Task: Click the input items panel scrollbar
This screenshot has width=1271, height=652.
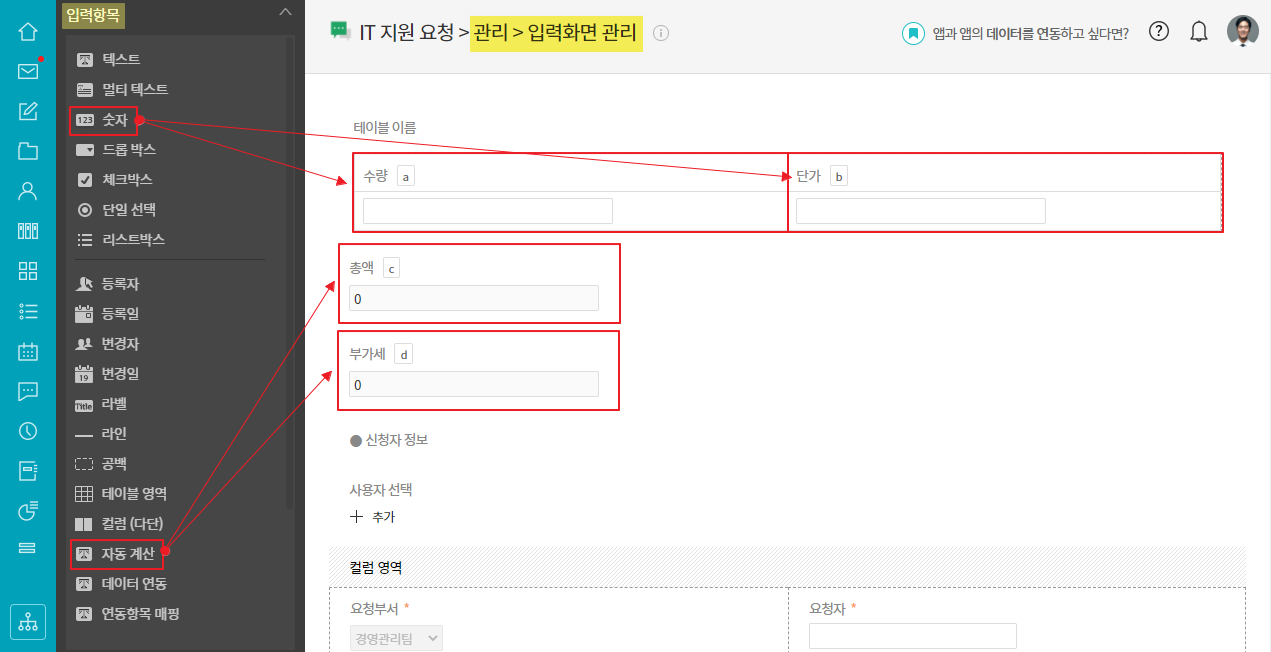Action: pyautogui.click(x=290, y=270)
